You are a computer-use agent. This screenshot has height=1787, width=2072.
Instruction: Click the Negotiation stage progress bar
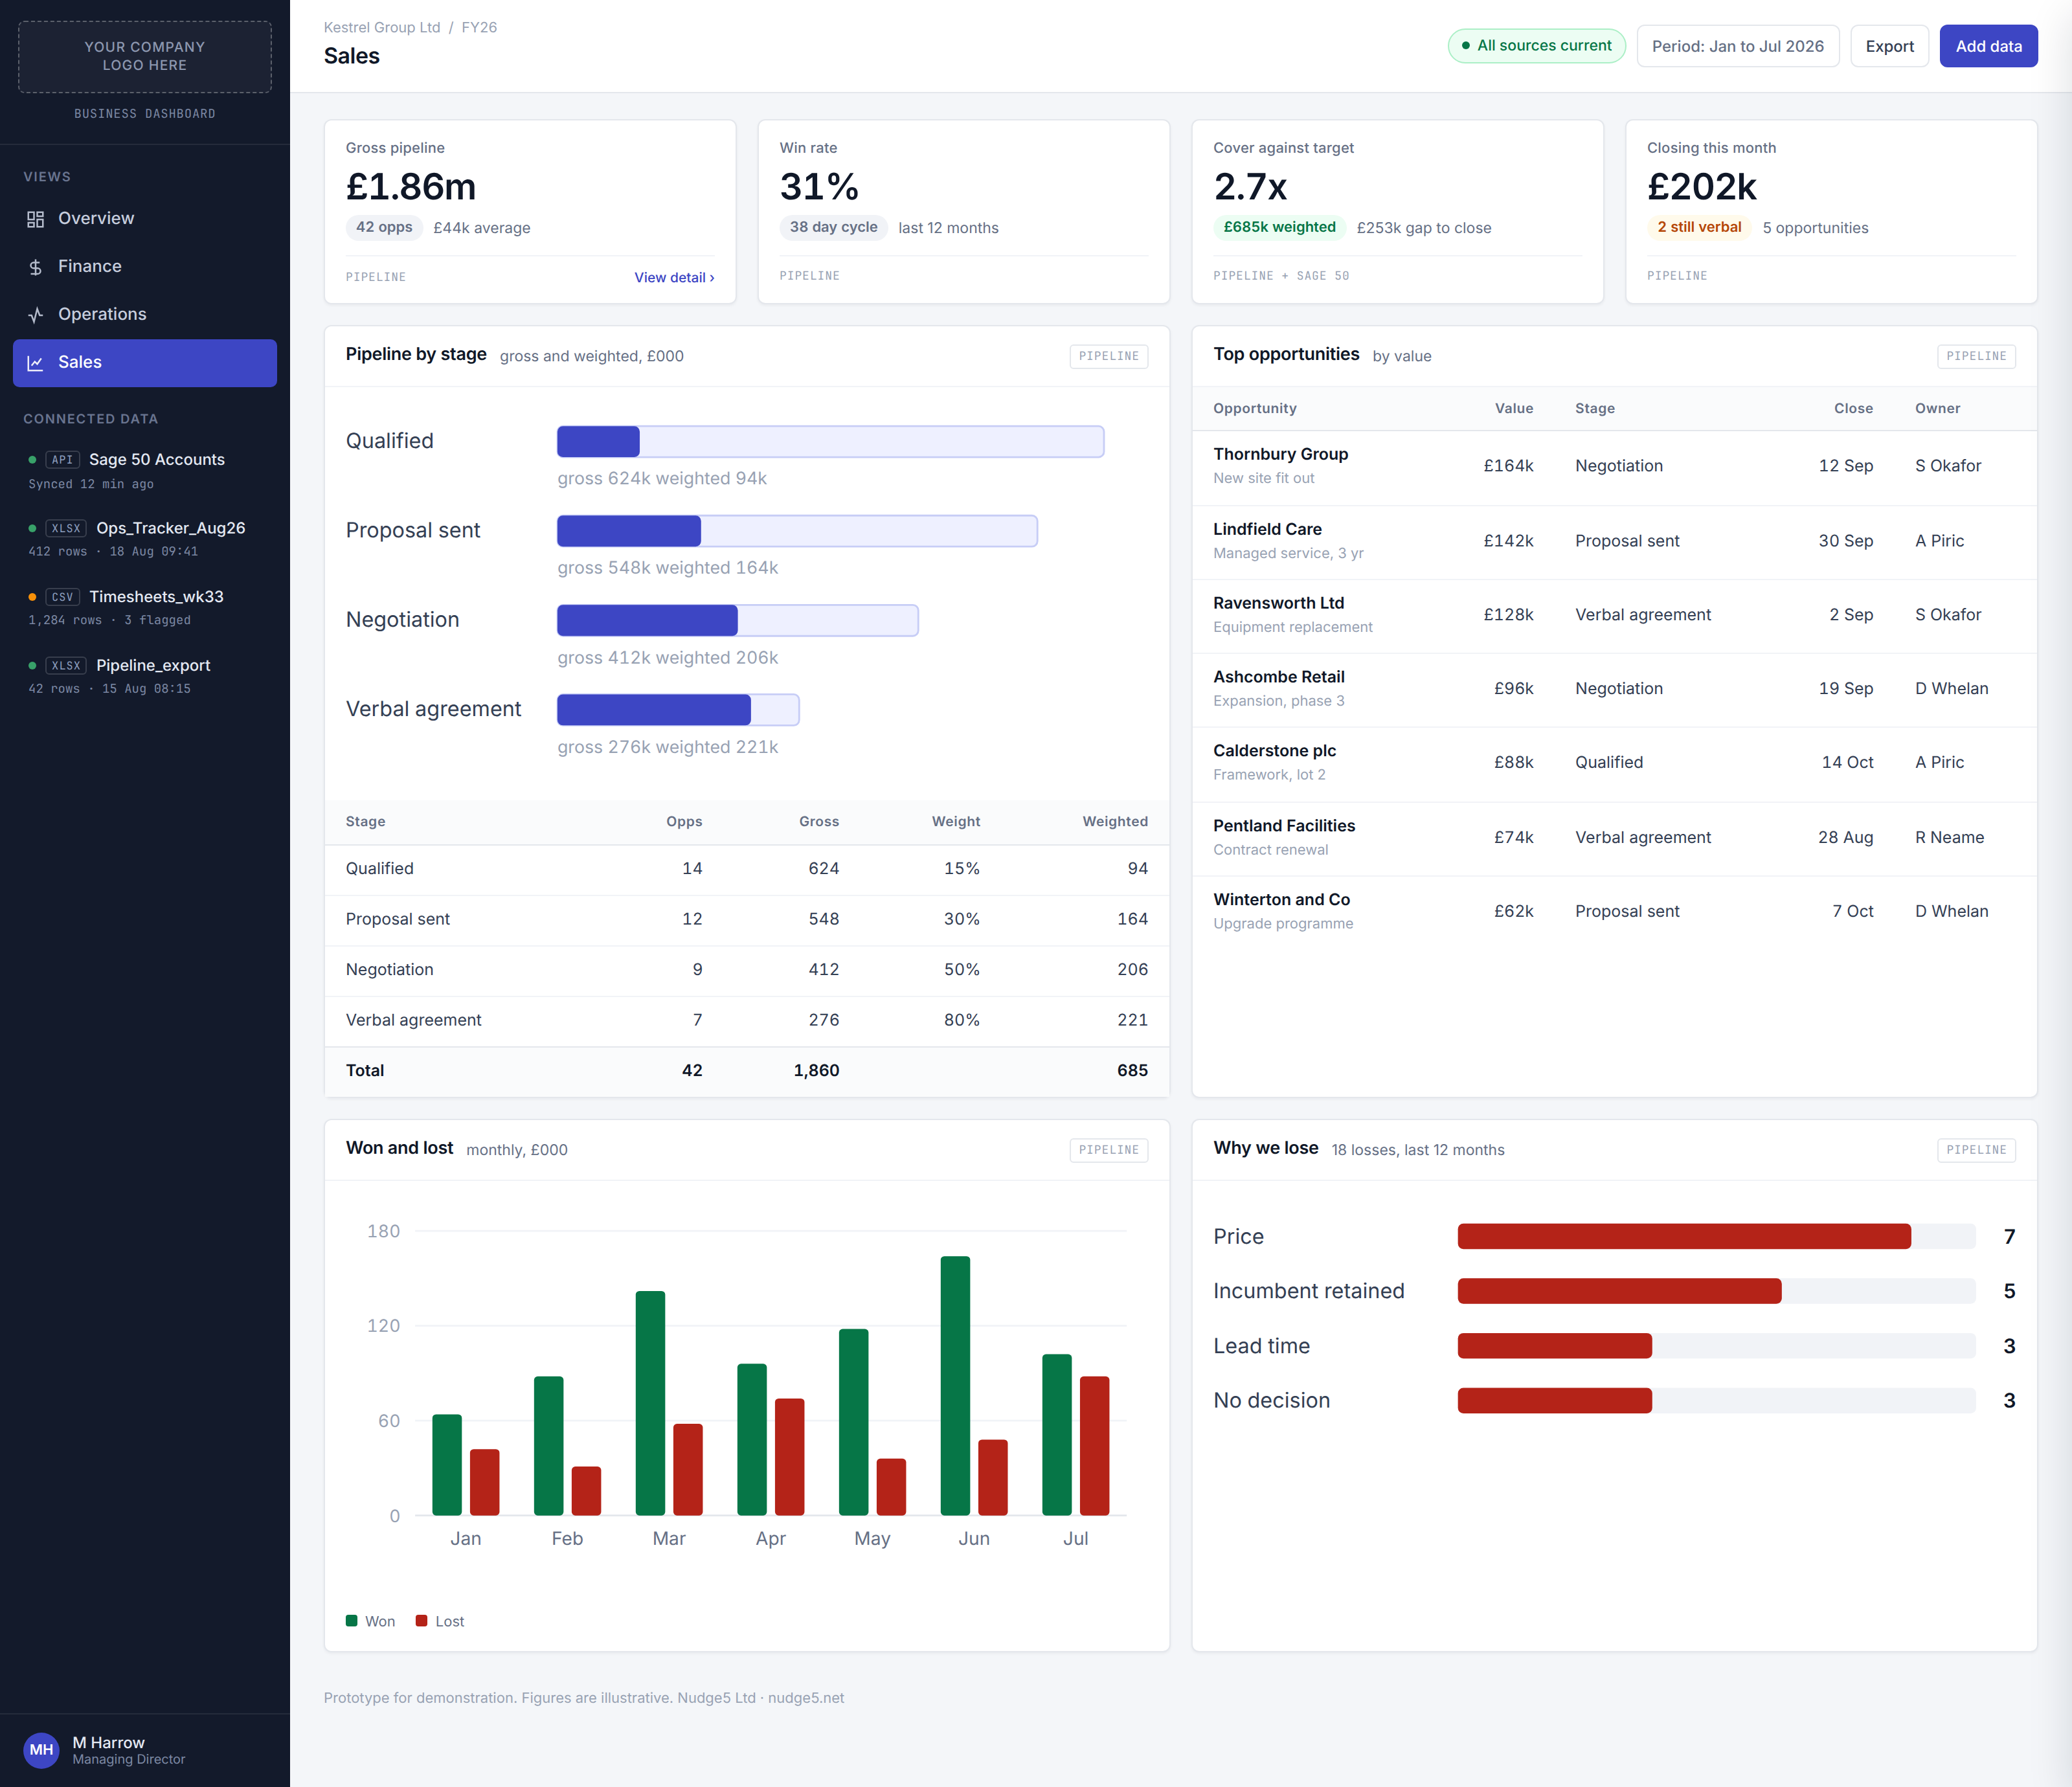[x=737, y=621]
